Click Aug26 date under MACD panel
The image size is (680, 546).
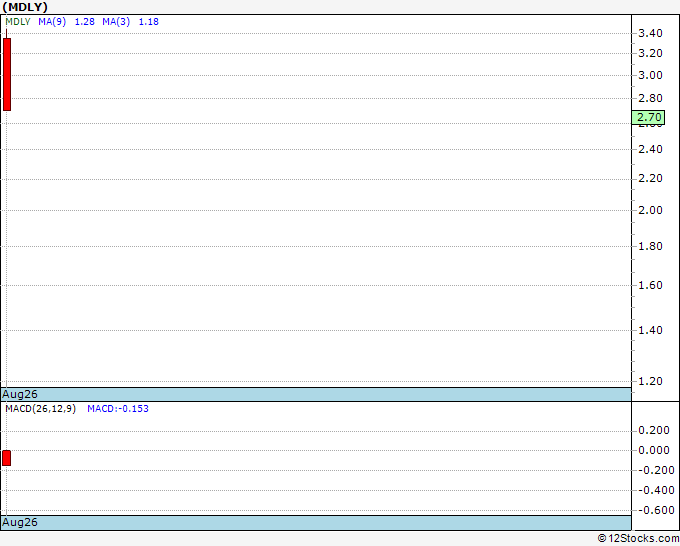click(x=20, y=522)
